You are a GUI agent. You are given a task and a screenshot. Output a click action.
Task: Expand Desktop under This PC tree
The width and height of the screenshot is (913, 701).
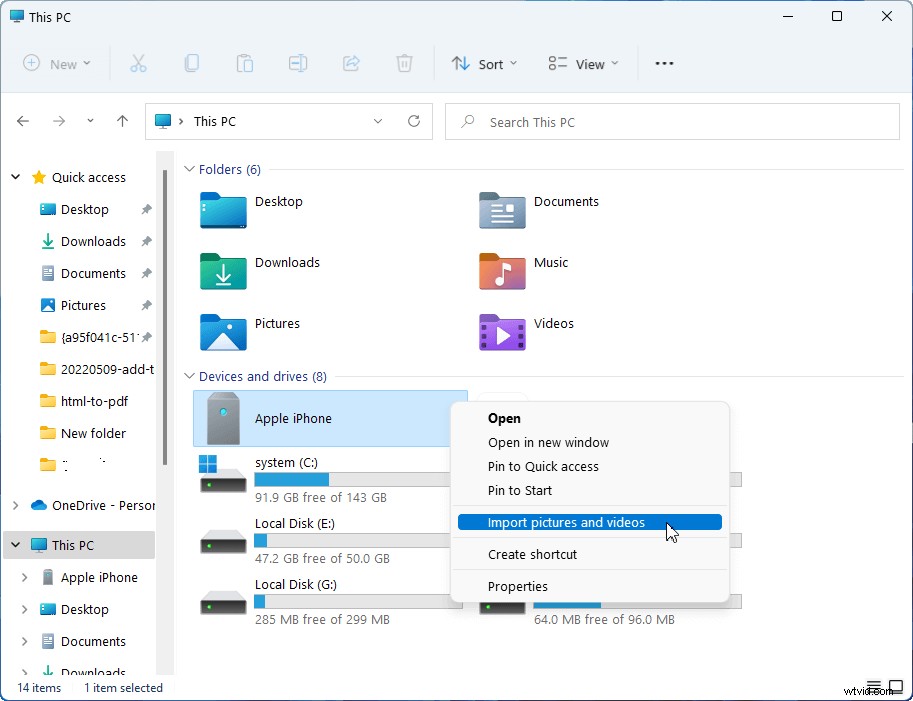pos(24,610)
